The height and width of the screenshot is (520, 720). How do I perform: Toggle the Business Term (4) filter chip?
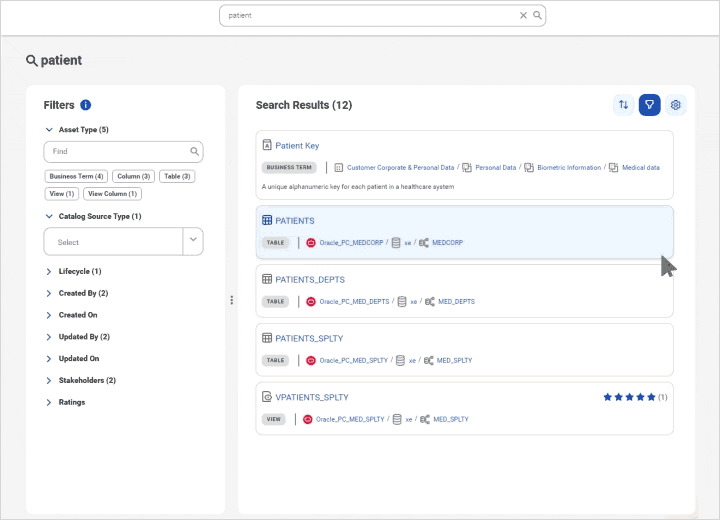(76, 176)
